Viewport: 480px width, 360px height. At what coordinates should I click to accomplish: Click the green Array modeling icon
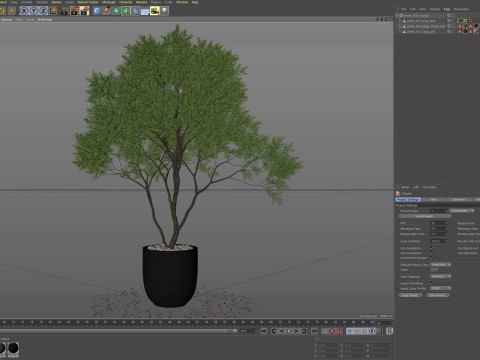click(x=126, y=11)
